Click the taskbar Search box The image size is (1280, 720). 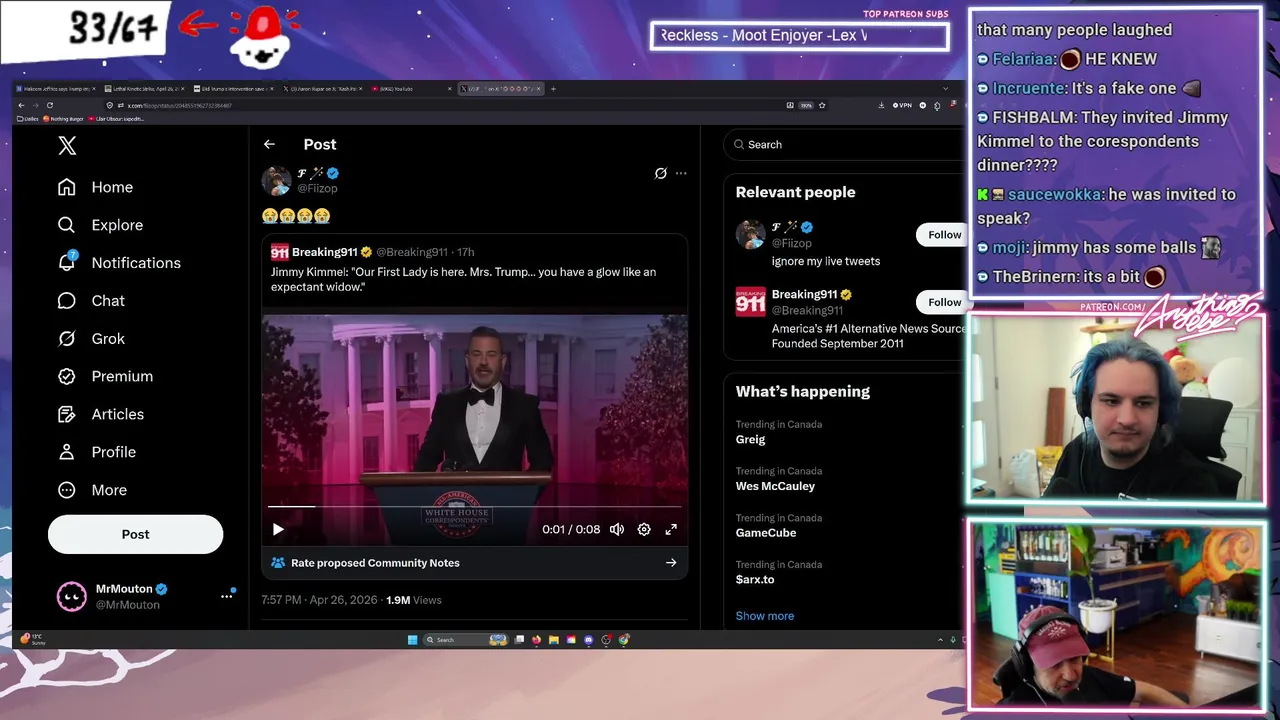point(466,640)
